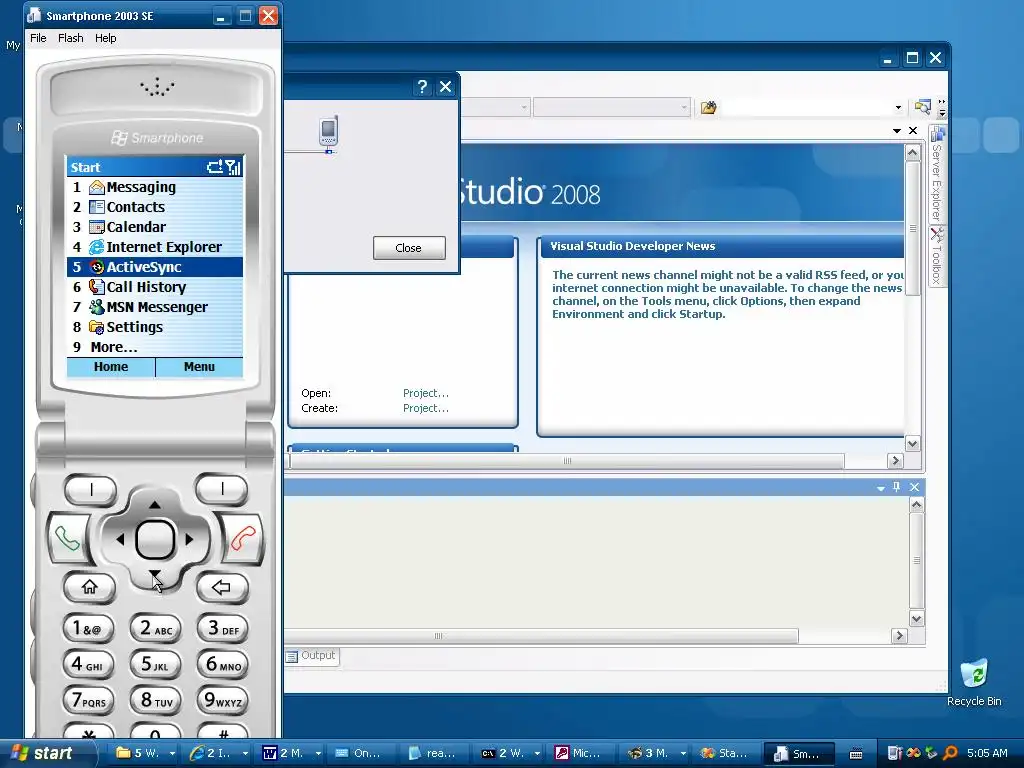Click the 6 MNO key on the keypad
The height and width of the screenshot is (768, 1024).
pyautogui.click(x=223, y=664)
